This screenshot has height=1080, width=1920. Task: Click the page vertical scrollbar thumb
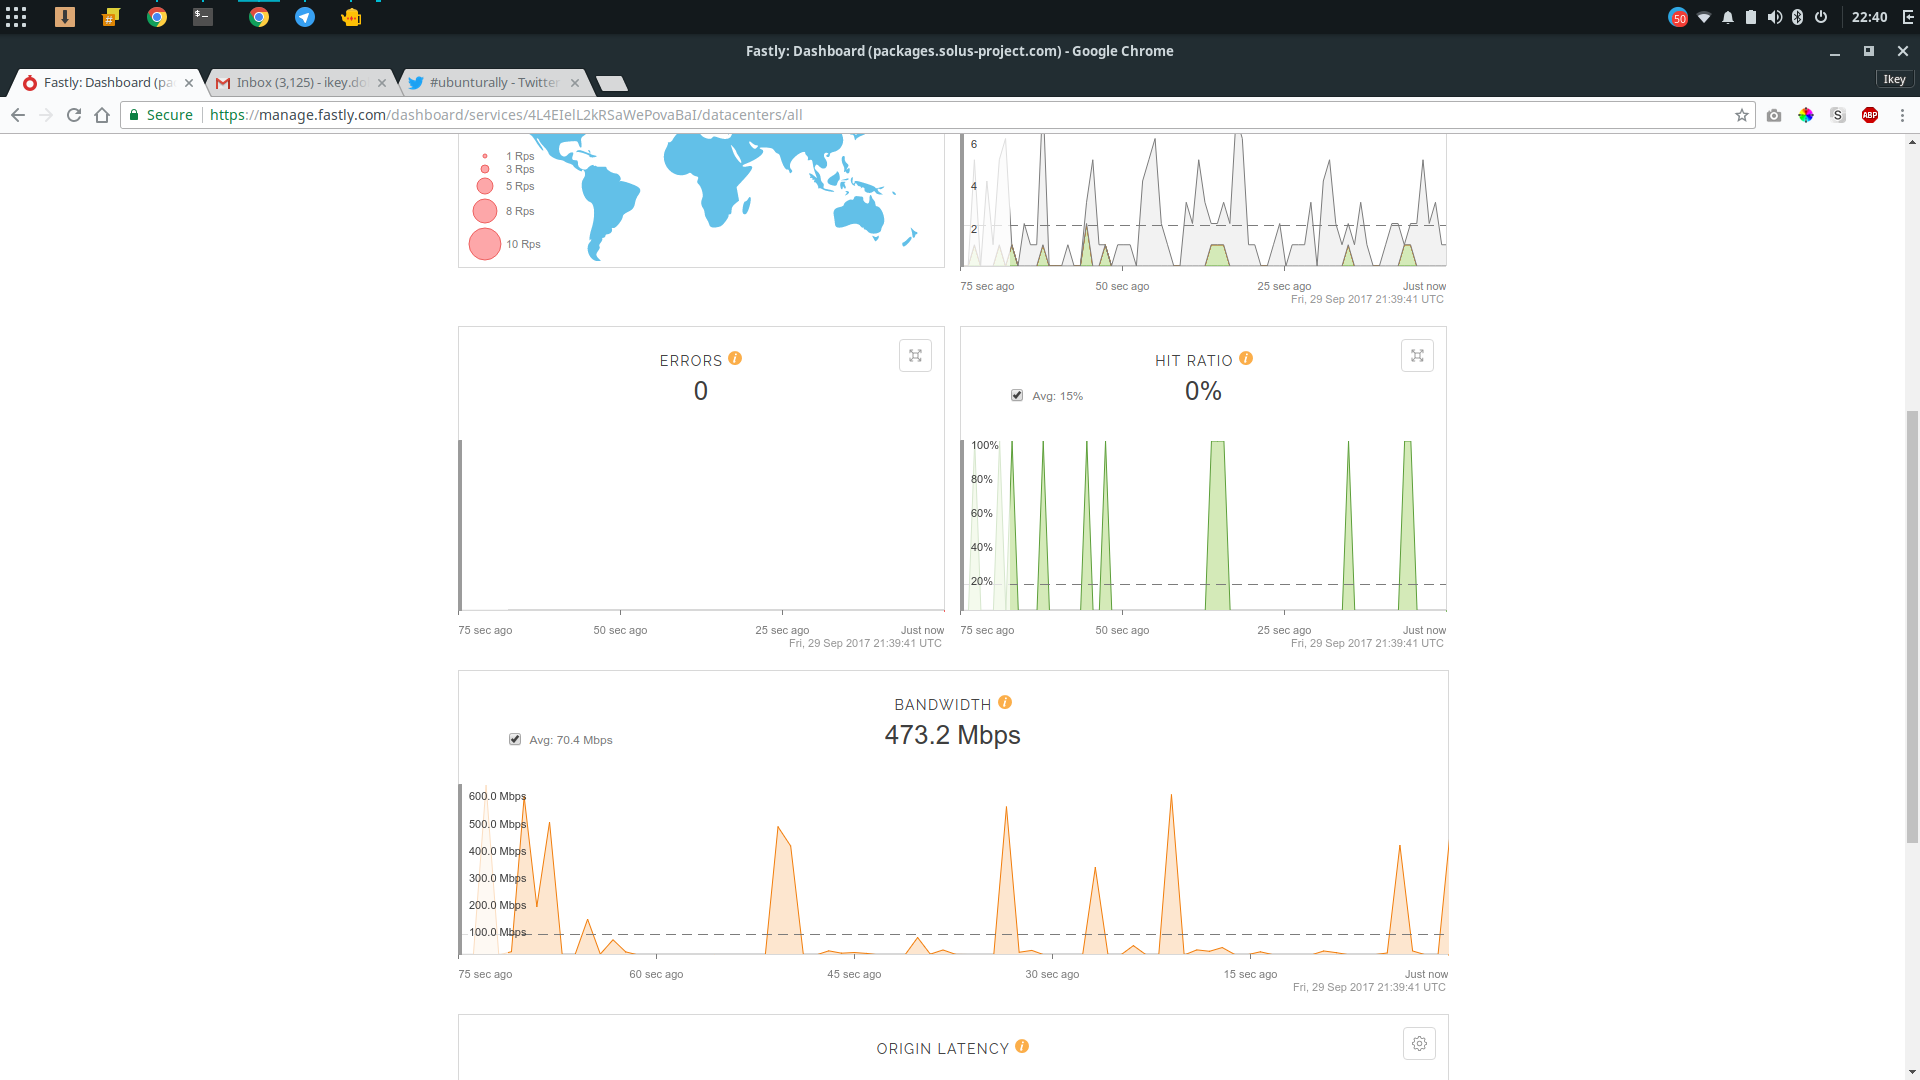coord(1912,626)
